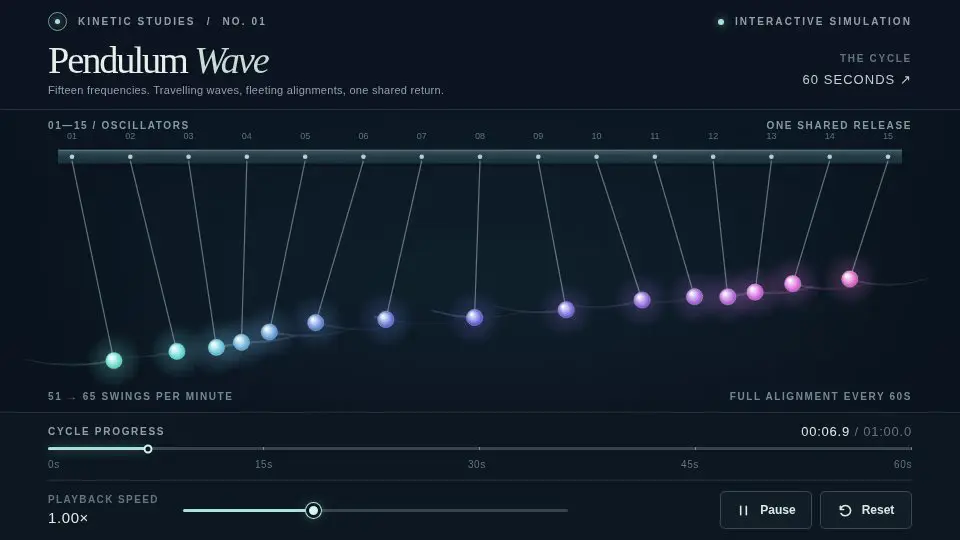Click the 60 SECONDS cycle link

856,80
